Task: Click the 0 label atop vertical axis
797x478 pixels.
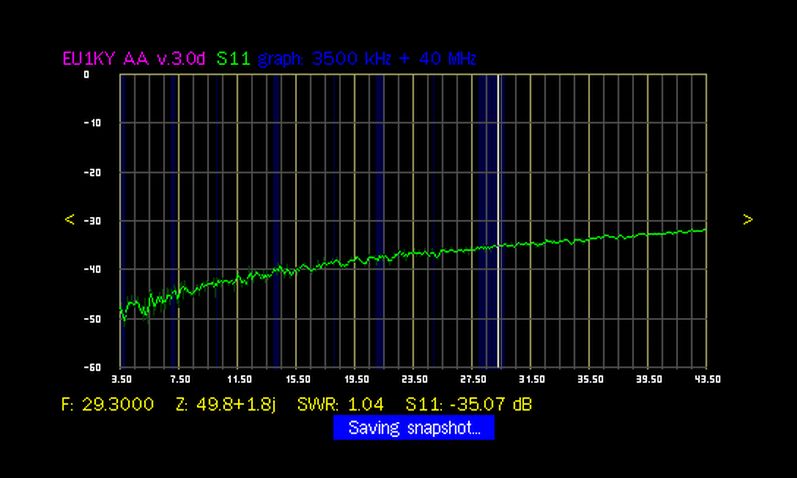Action: pos(86,75)
